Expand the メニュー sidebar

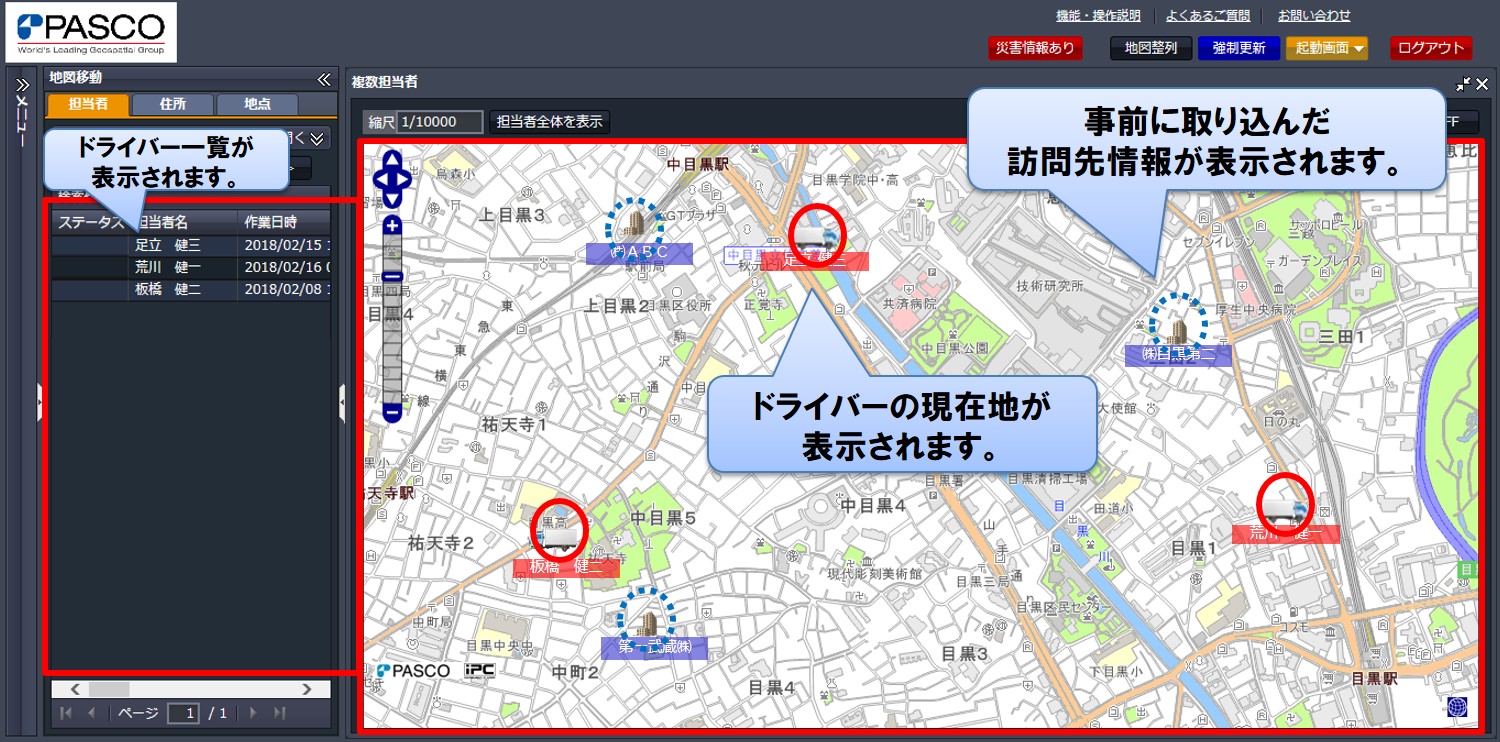[x=22, y=85]
